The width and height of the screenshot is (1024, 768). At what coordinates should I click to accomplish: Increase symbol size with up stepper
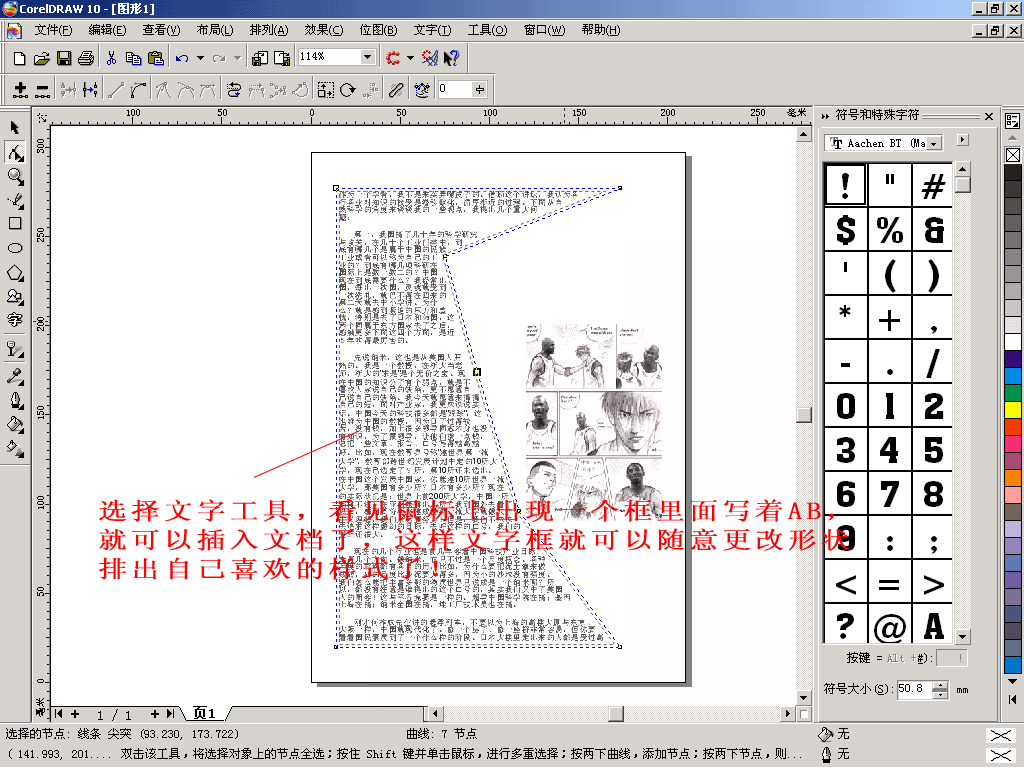[x=940, y=685]
